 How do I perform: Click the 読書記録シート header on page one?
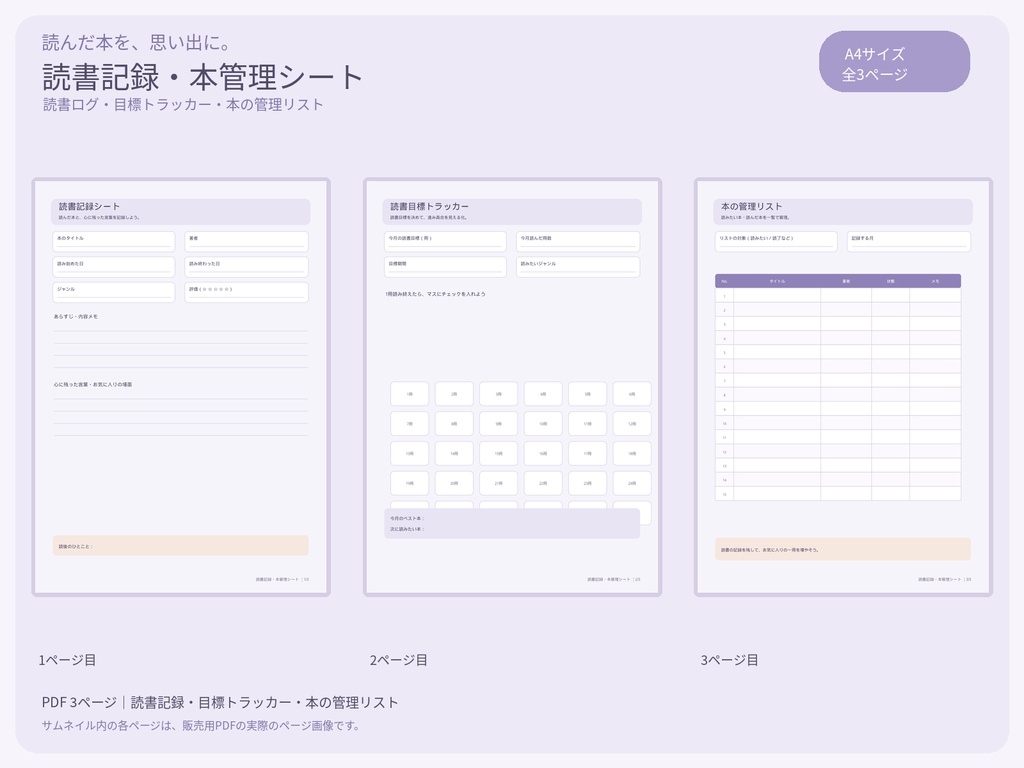pyautogui.click(x=180, y=212)
